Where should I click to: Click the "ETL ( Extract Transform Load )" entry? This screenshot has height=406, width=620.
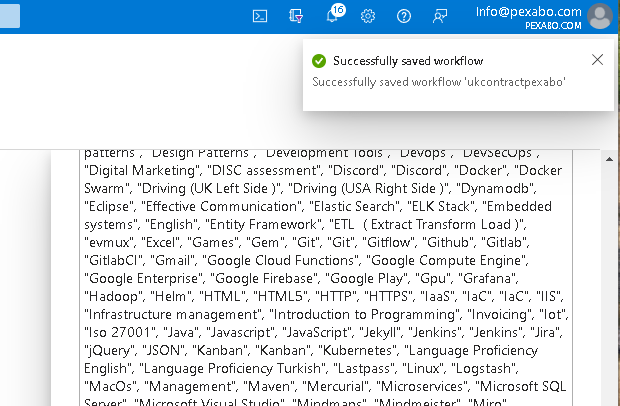[x=425, y=224]
